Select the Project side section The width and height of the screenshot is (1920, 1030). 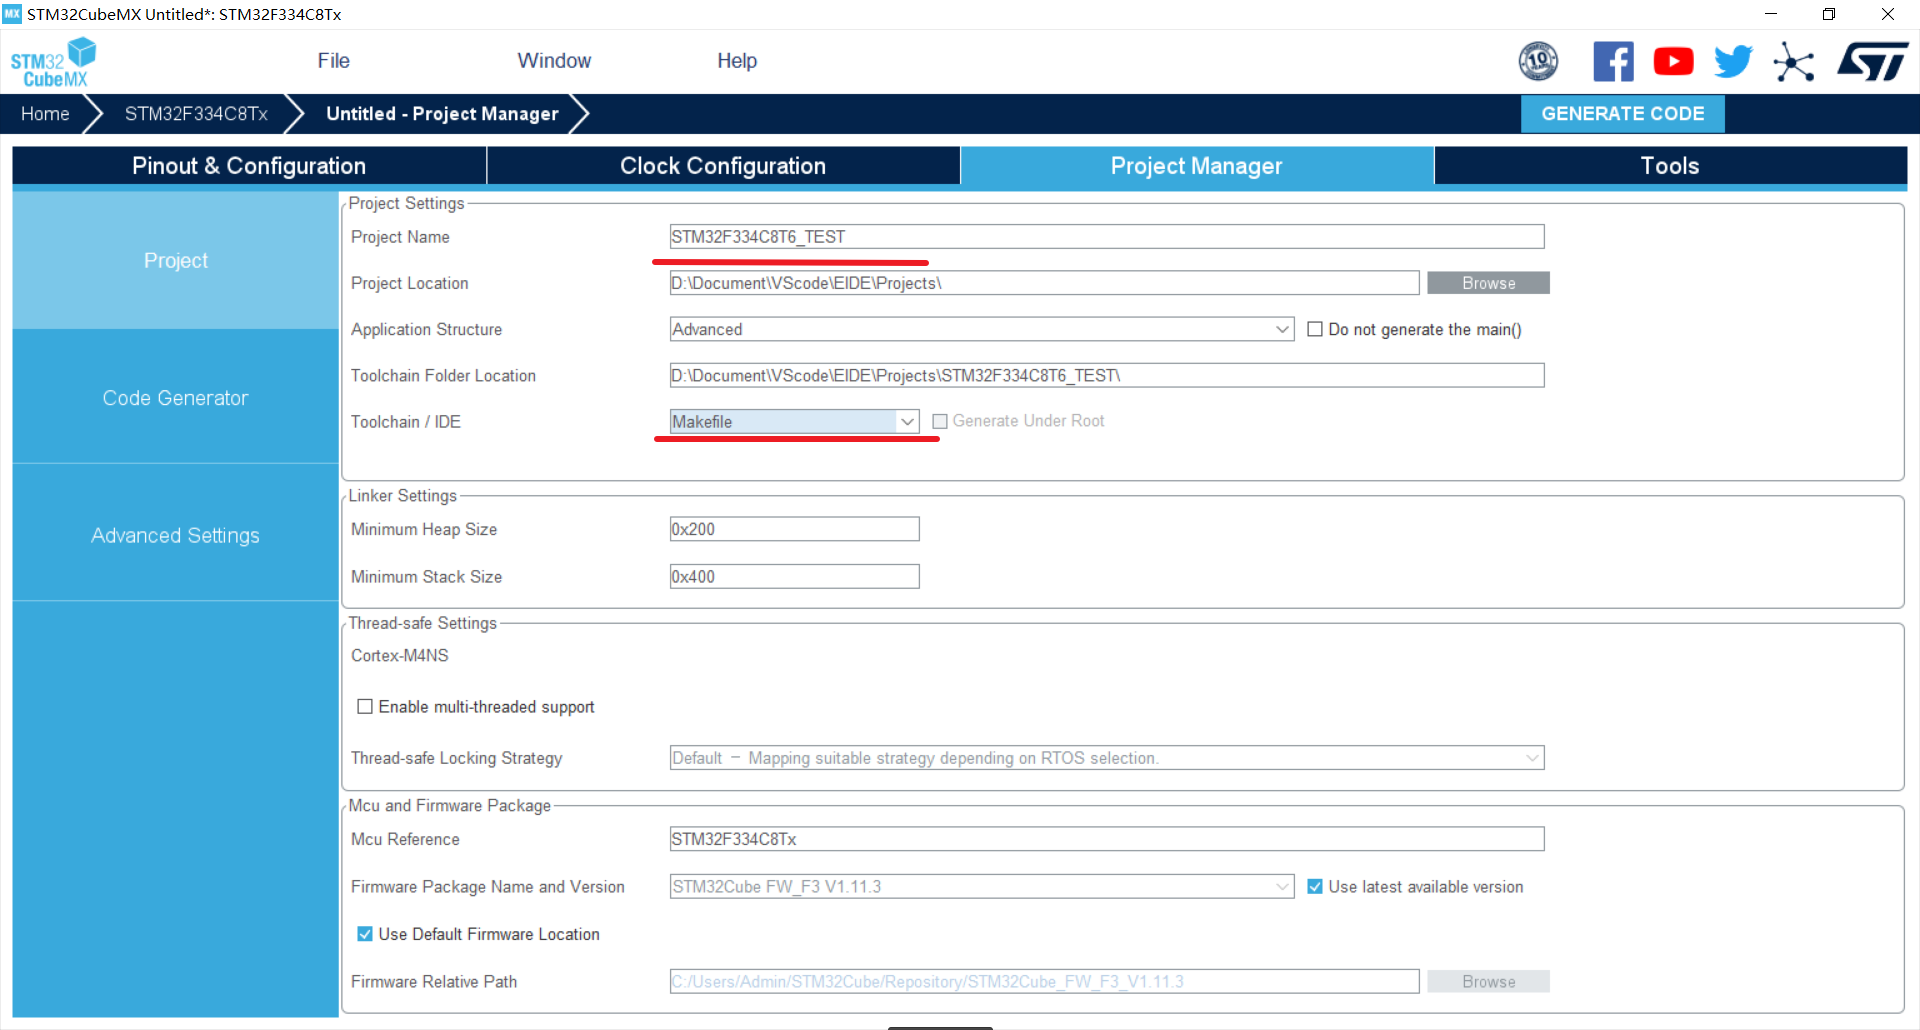[176, 260]
